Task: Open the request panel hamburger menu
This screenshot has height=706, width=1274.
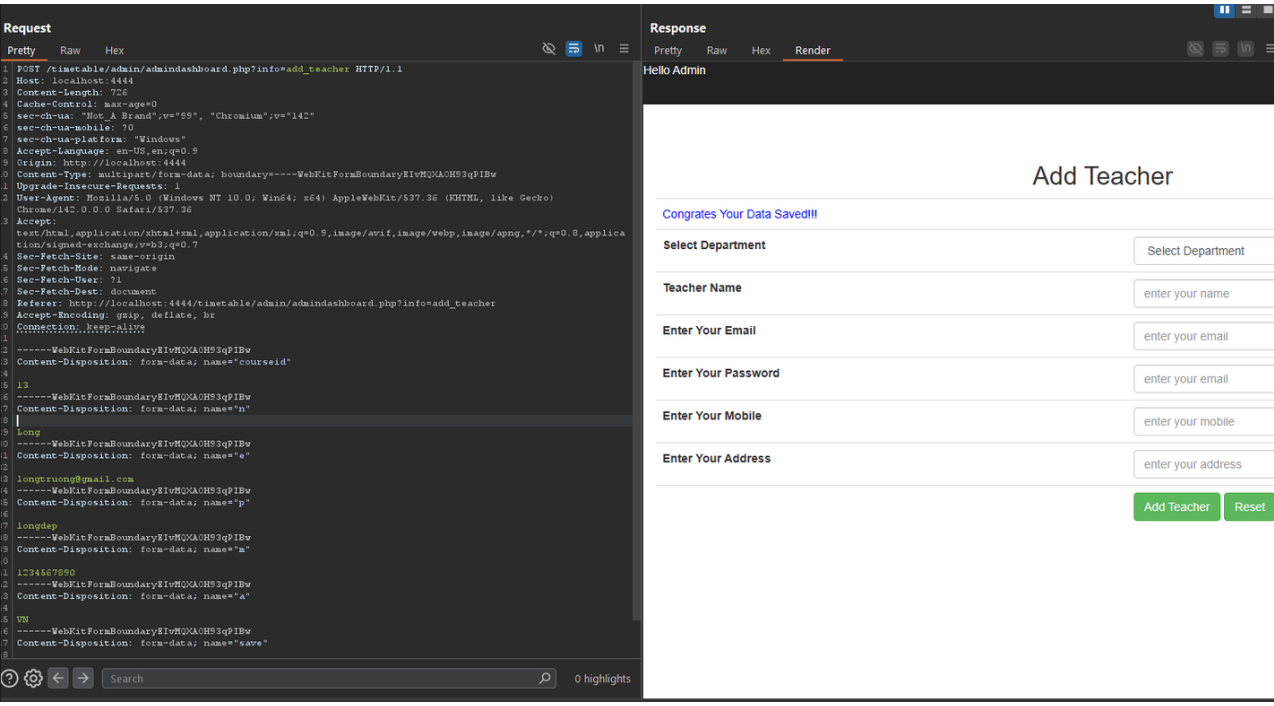Action: pos(624,49)
